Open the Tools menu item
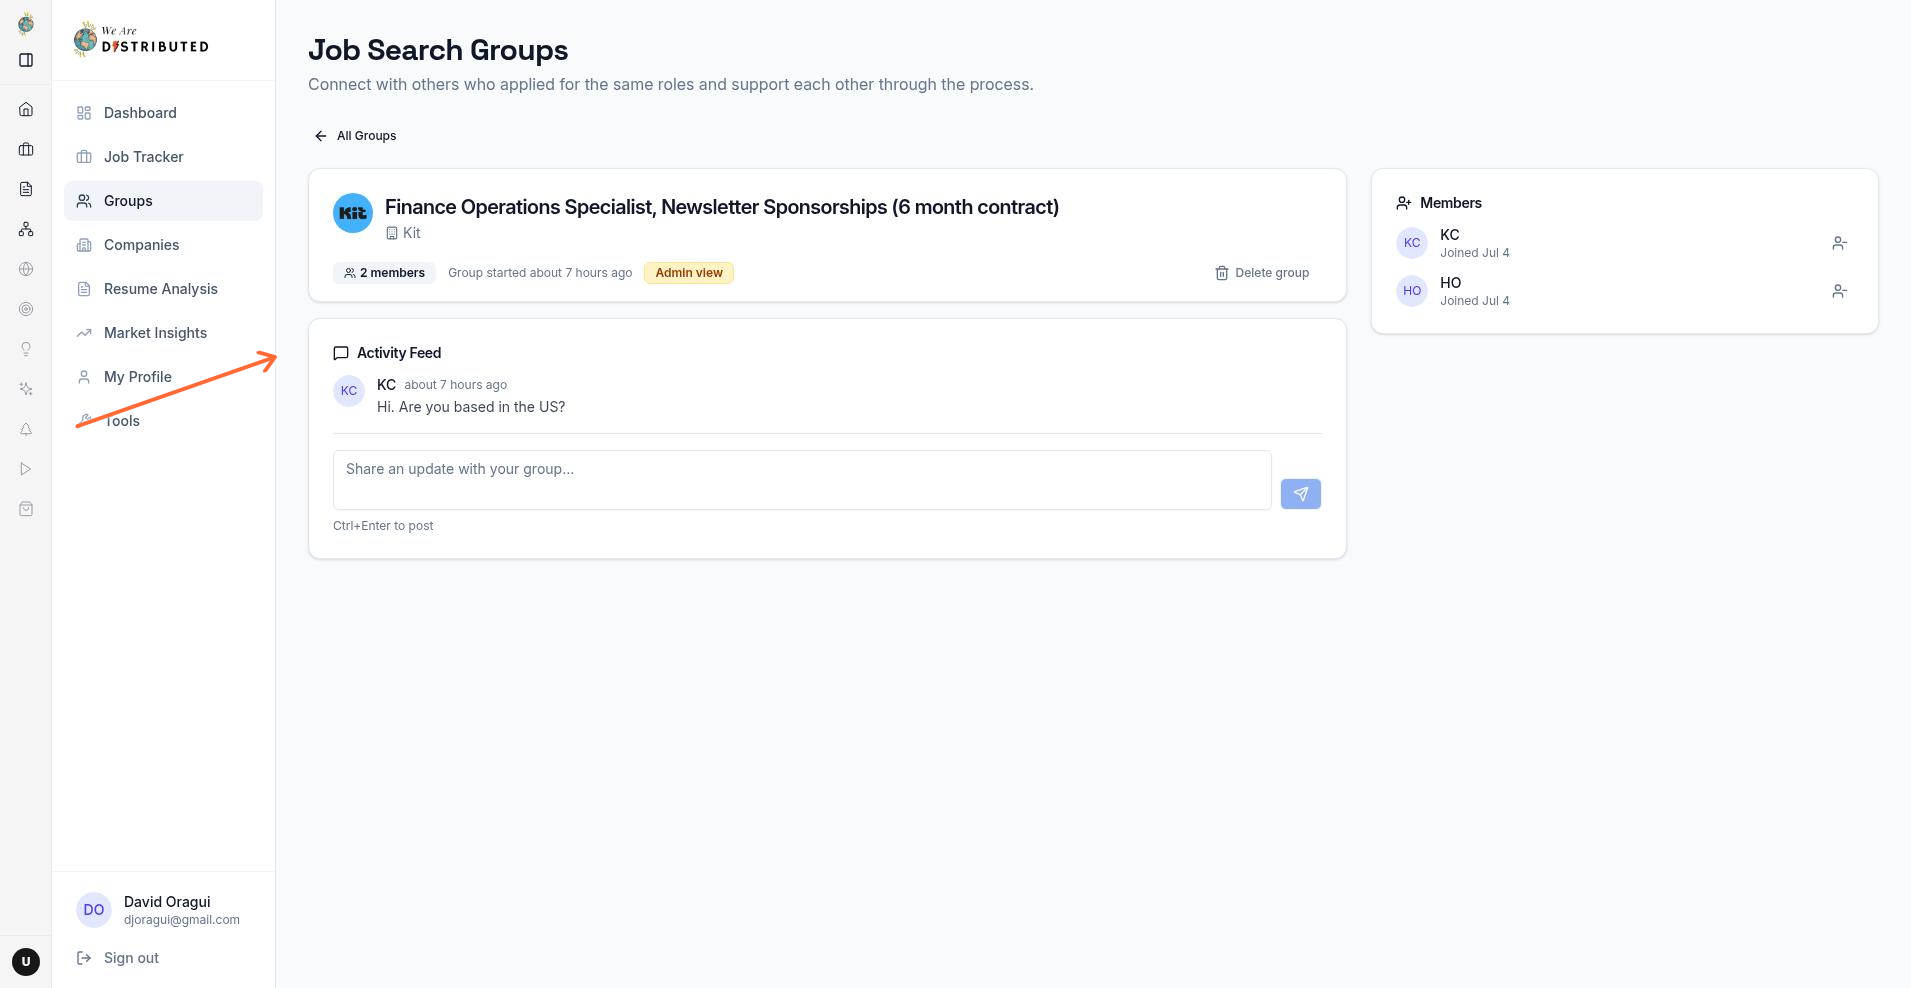Viewport: 1911px width, 988px height. (x=164, y=421)
